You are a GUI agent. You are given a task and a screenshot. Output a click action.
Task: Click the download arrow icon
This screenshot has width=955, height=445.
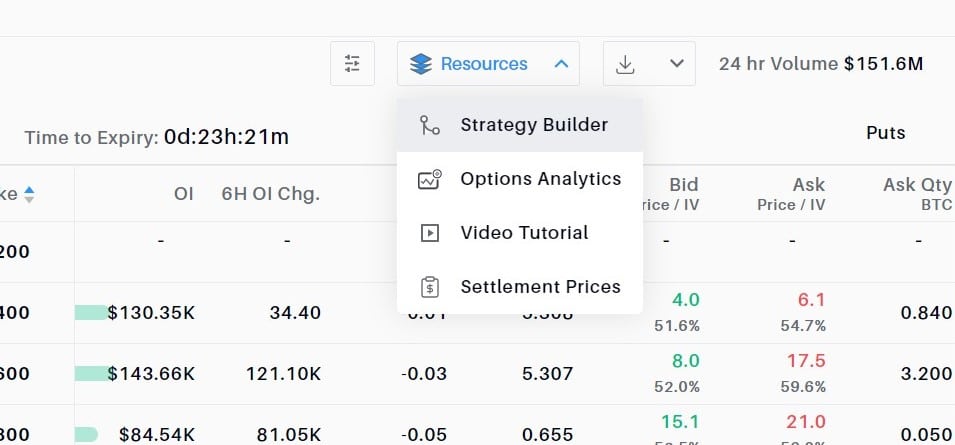(626, 64)
